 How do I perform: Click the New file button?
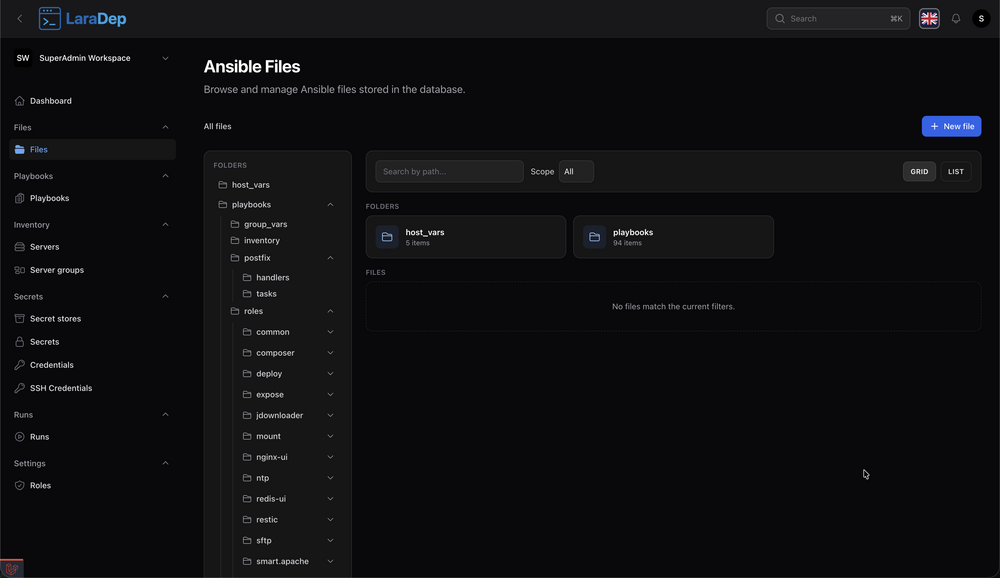(951, 126)
